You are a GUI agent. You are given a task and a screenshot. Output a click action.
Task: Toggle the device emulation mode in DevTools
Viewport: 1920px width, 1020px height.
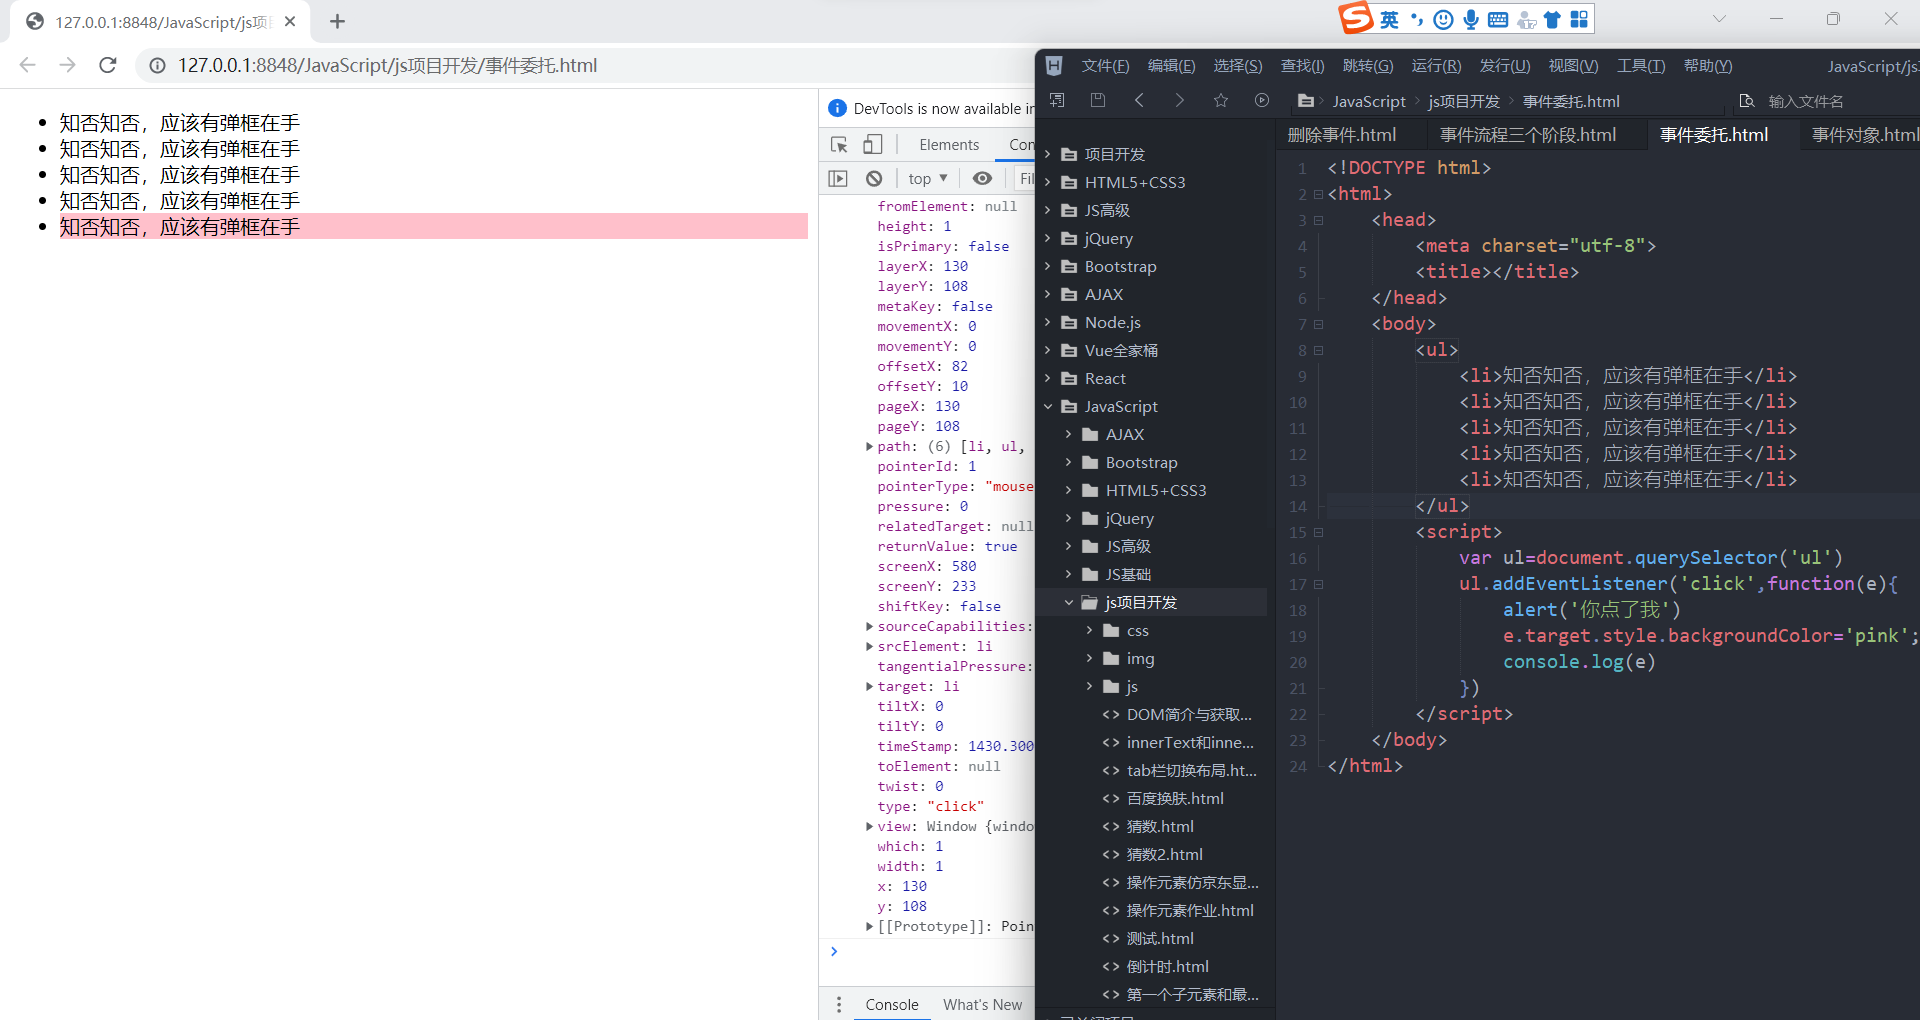coord(873,144)
